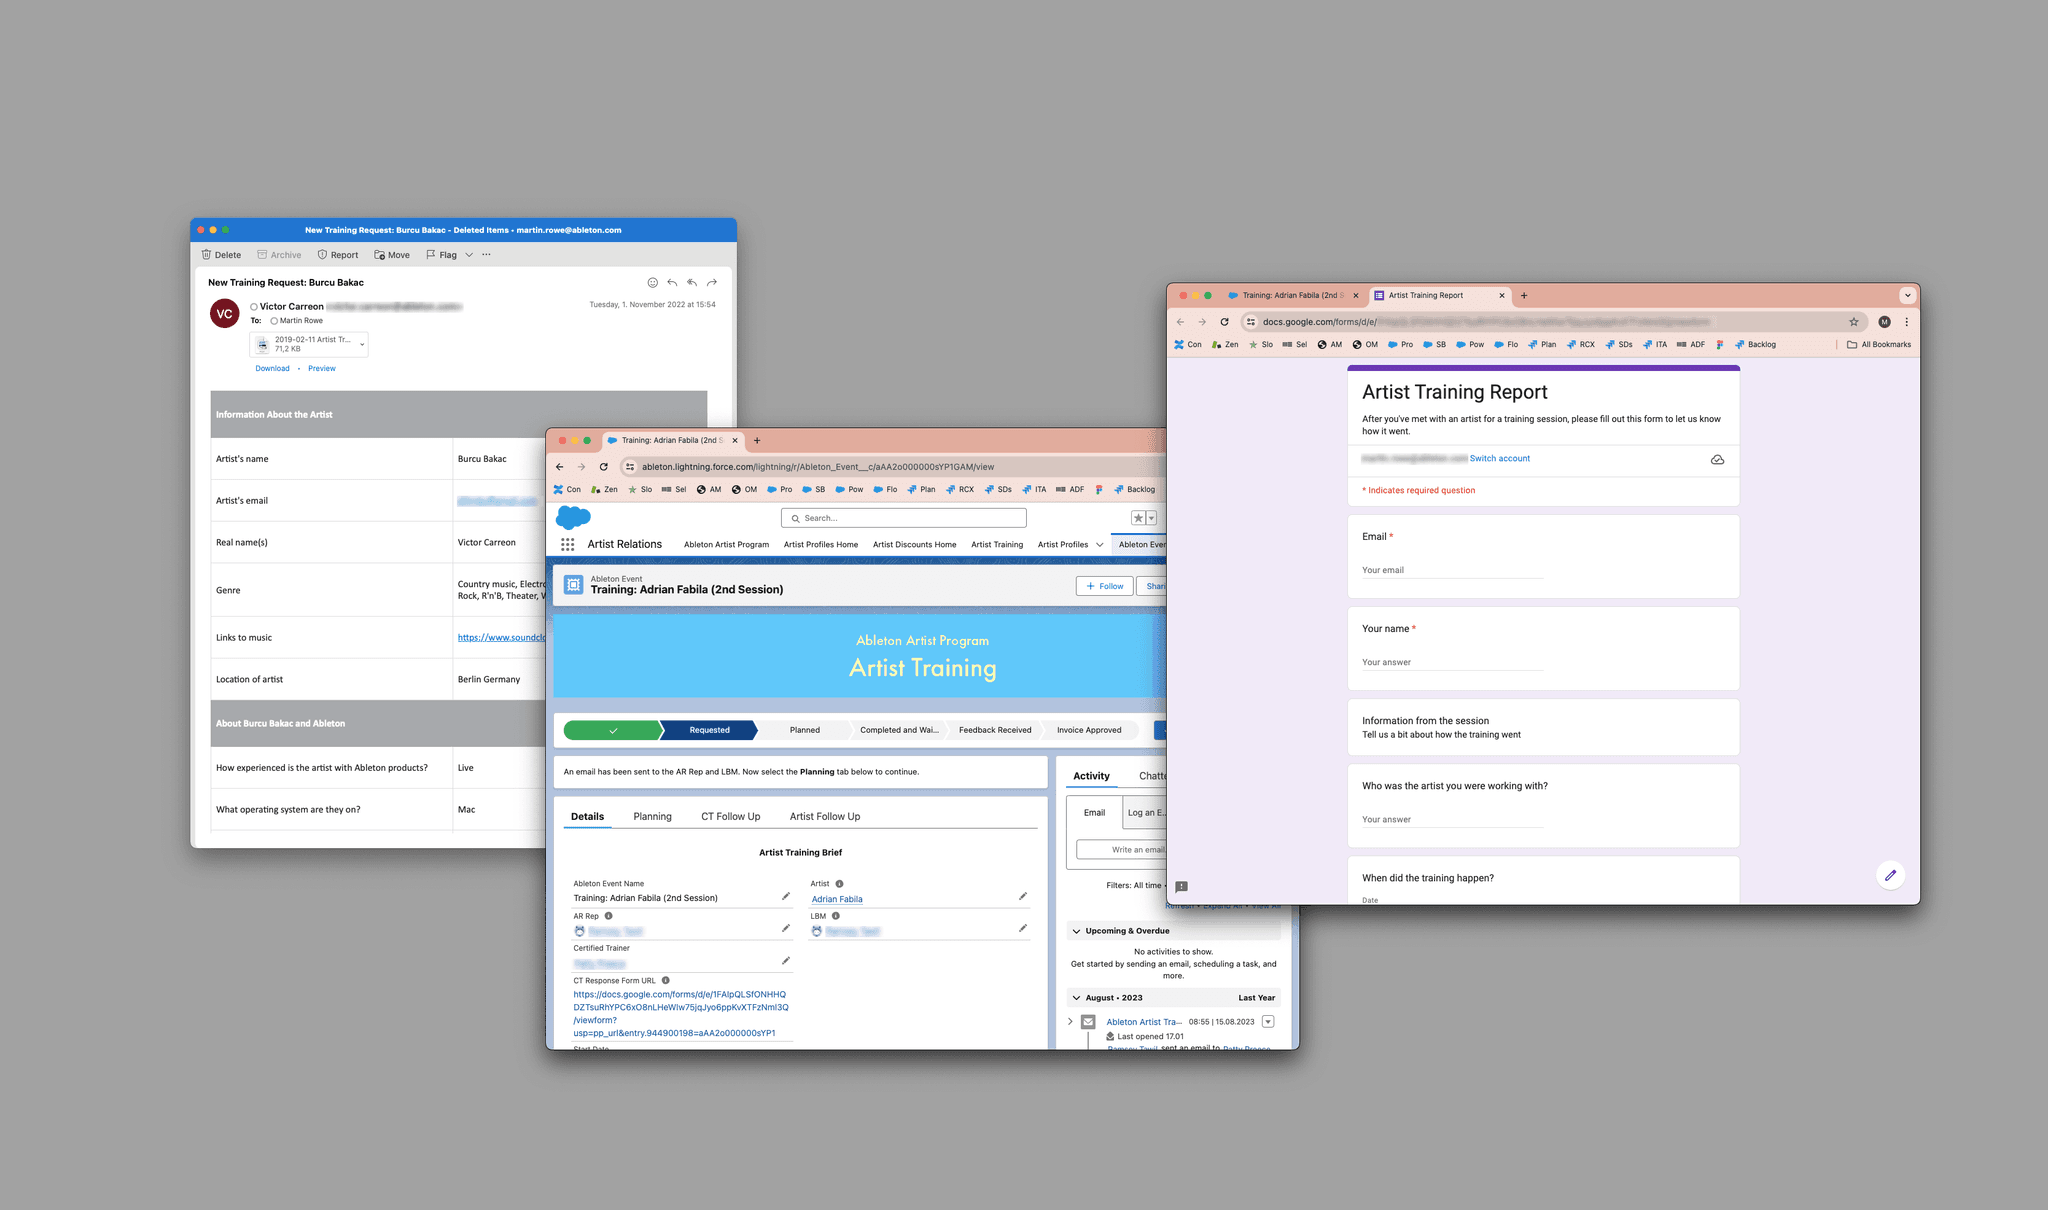Screen dimensions: 2048x1210
Task: Click the edit pencil floating button on form
Action: point(1890,875)
